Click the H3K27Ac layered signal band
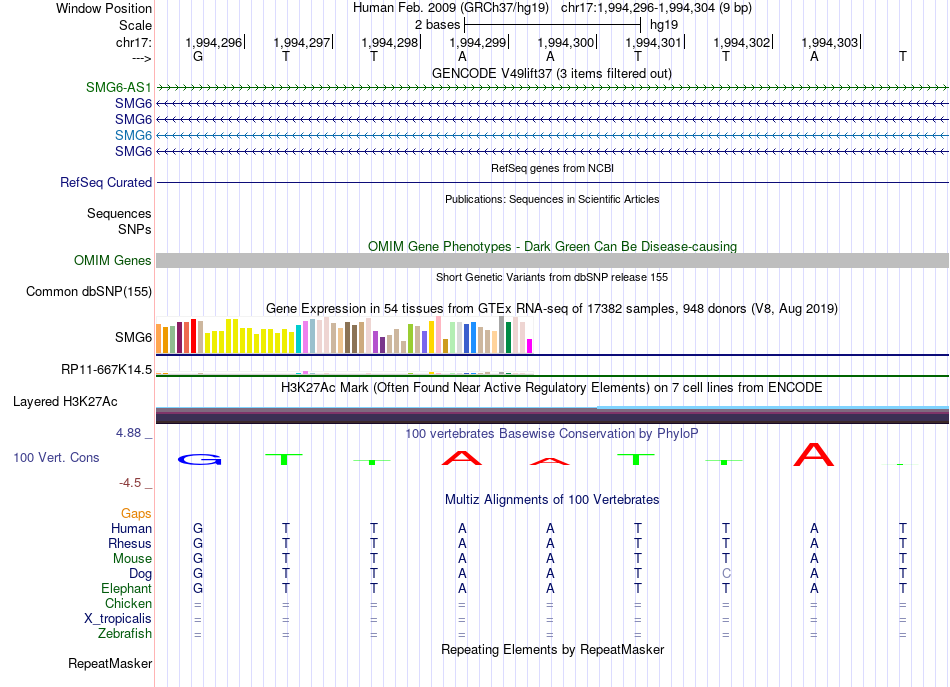The image size is (950, 687). point(553,415)
